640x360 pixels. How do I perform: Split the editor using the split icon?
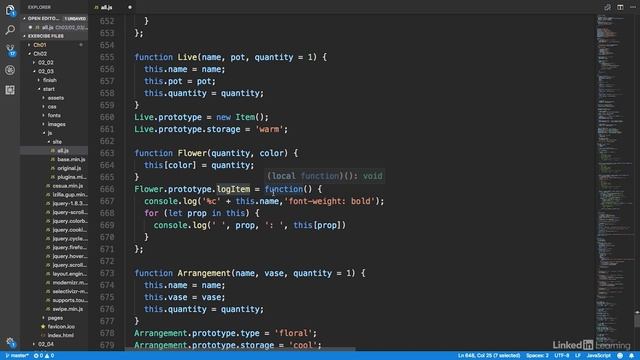[x=620, y=7]
